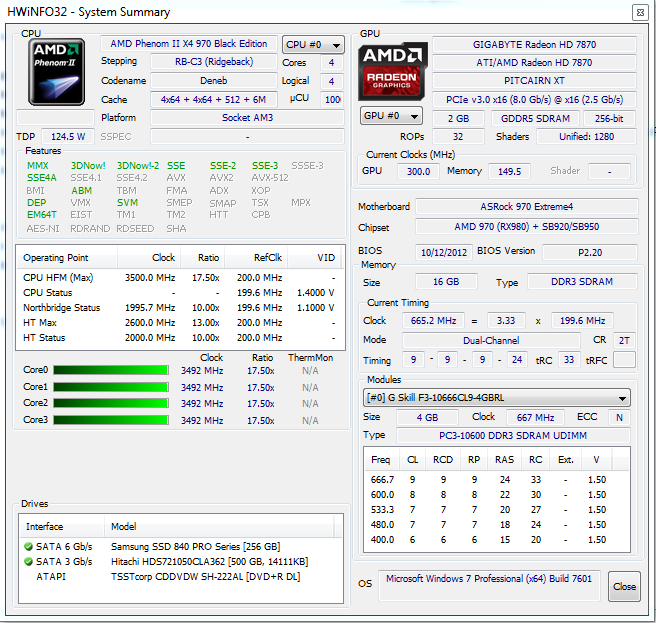Click the 'Socket AM3' platform value

(x=247, y=118)
